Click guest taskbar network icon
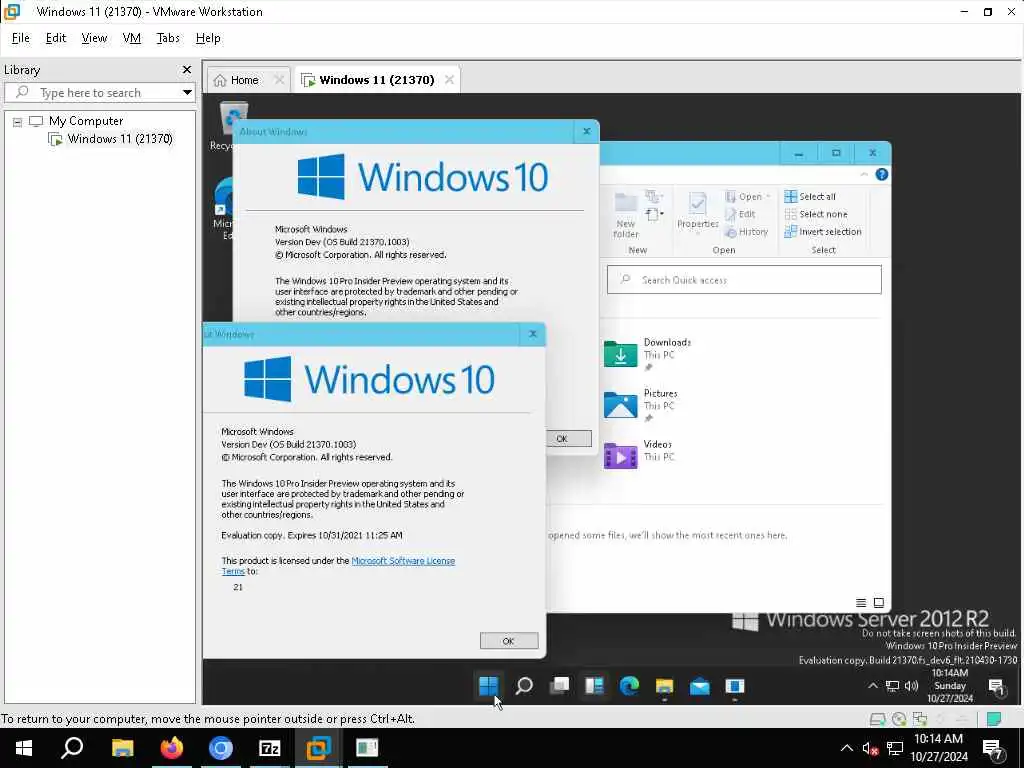This screenshot has width=1024, height=768. pos(892,686)
